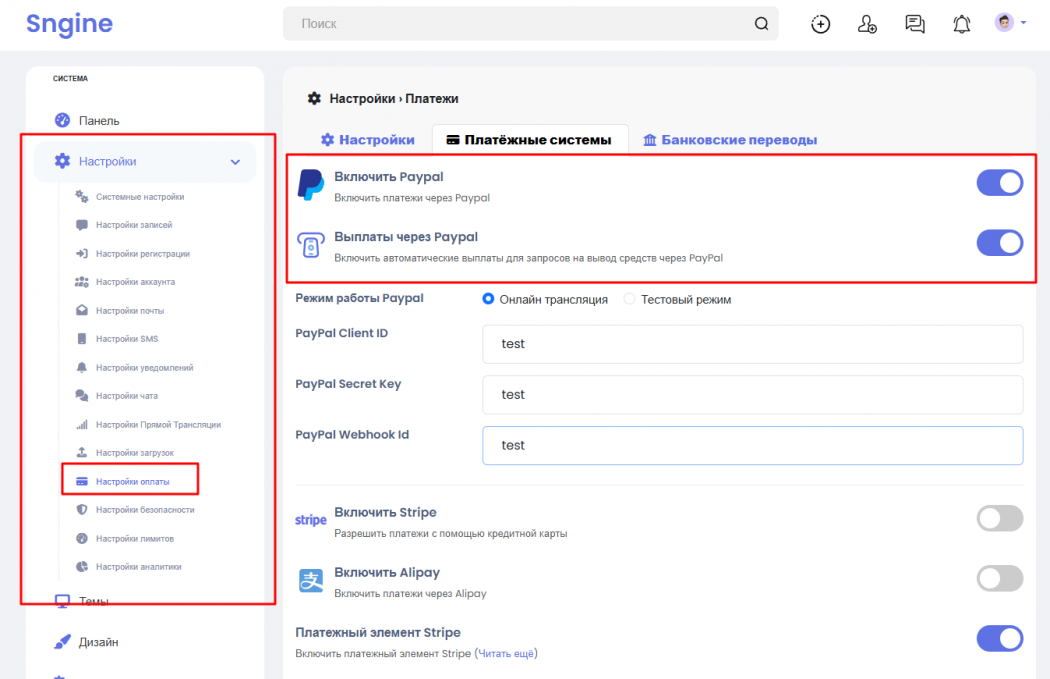The image size is (1050, 679).
Task: Turn on the Включить Alipay toggle
Action: (999, 578)
